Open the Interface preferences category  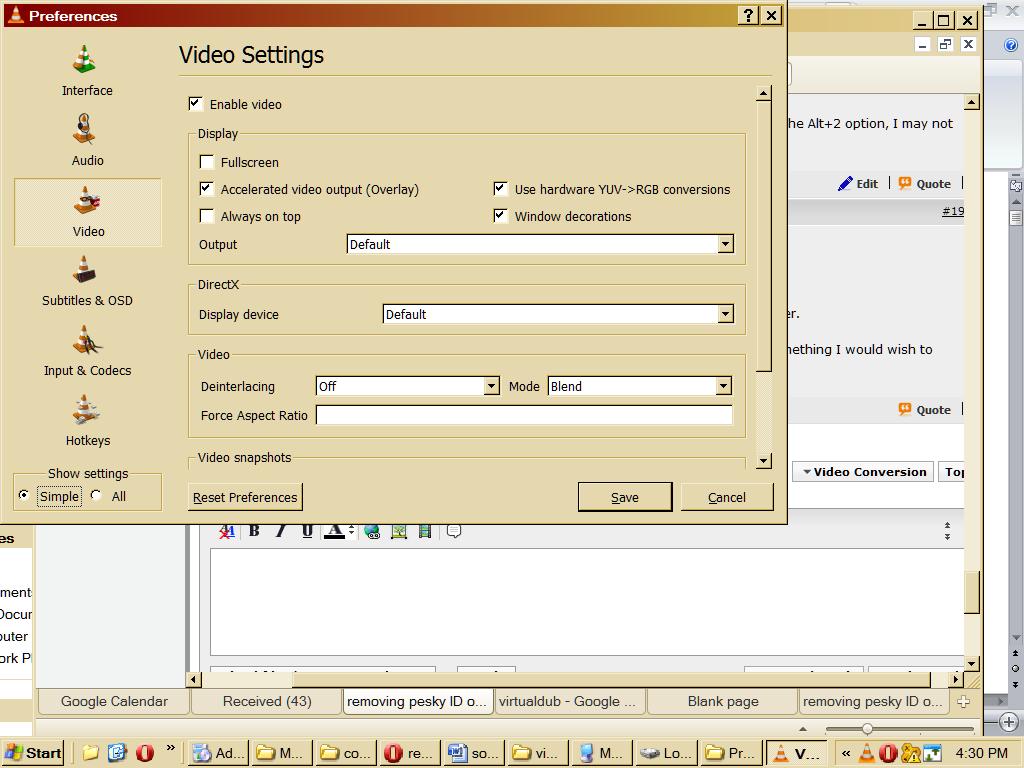(x=87, y=71)
